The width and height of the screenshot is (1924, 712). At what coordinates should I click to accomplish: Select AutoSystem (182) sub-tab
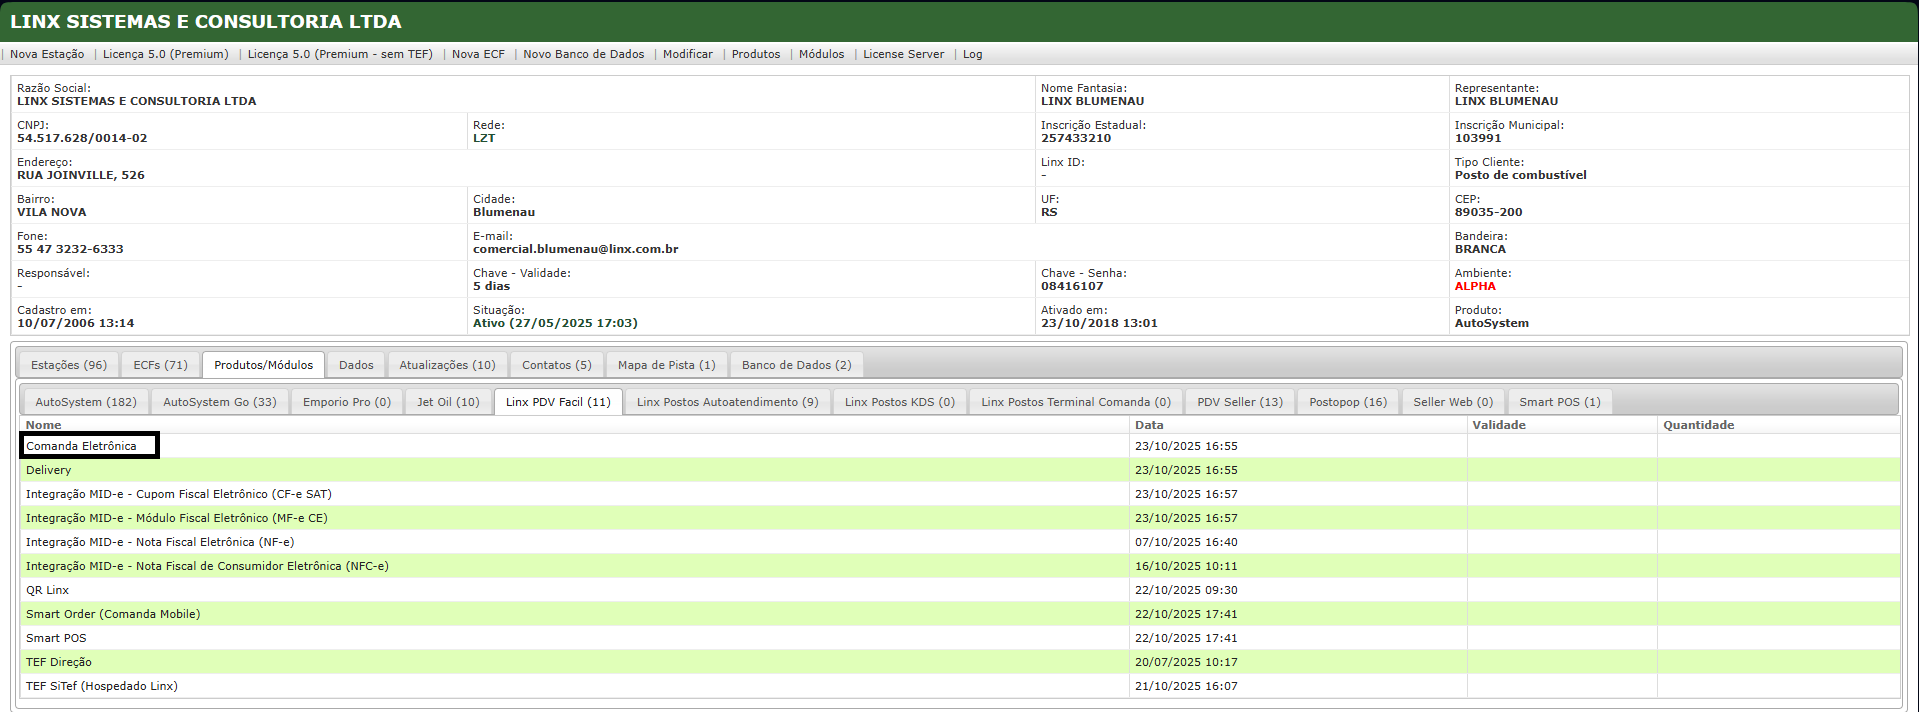click(x=86, y=402)
